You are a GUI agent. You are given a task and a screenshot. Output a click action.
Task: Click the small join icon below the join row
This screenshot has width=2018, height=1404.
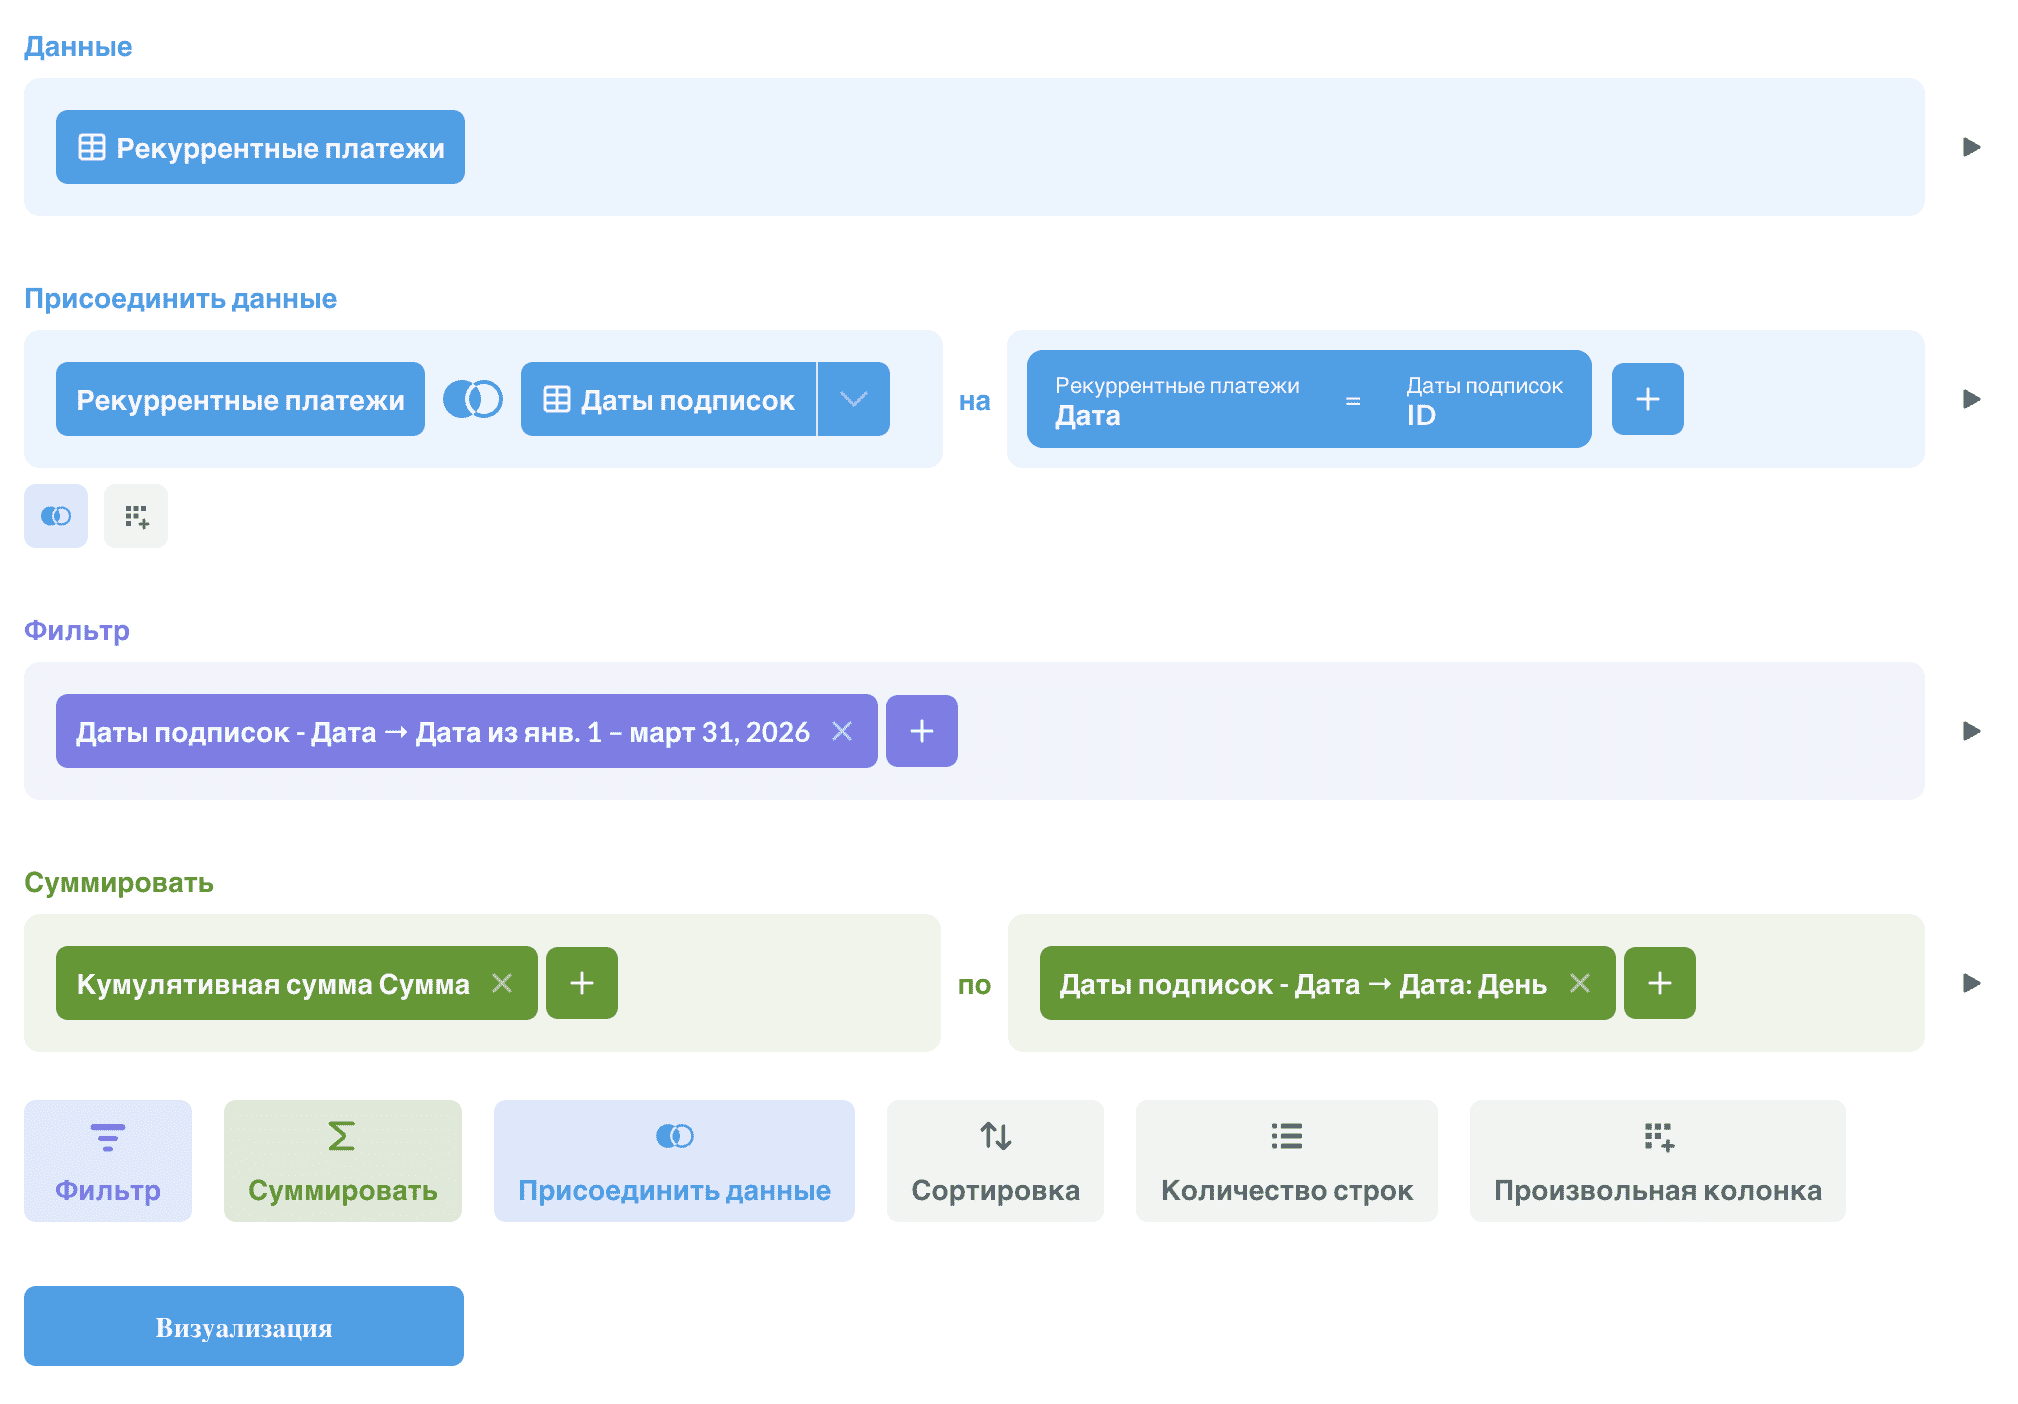56,516
